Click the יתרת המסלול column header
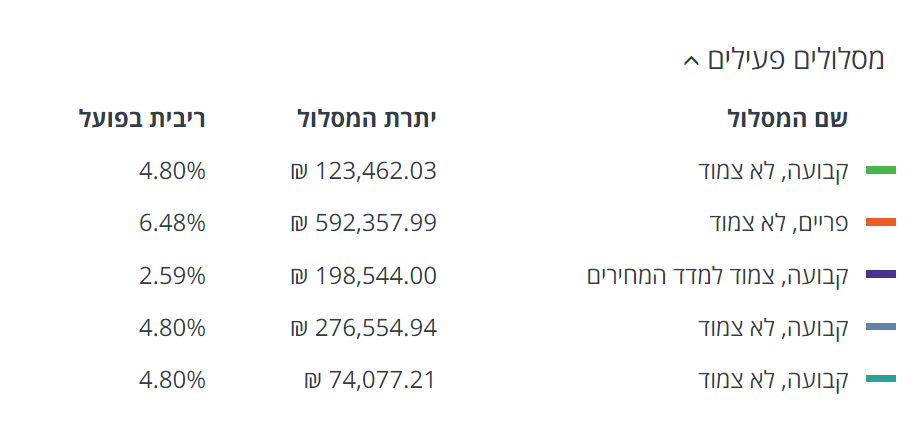 click(367, 119)
